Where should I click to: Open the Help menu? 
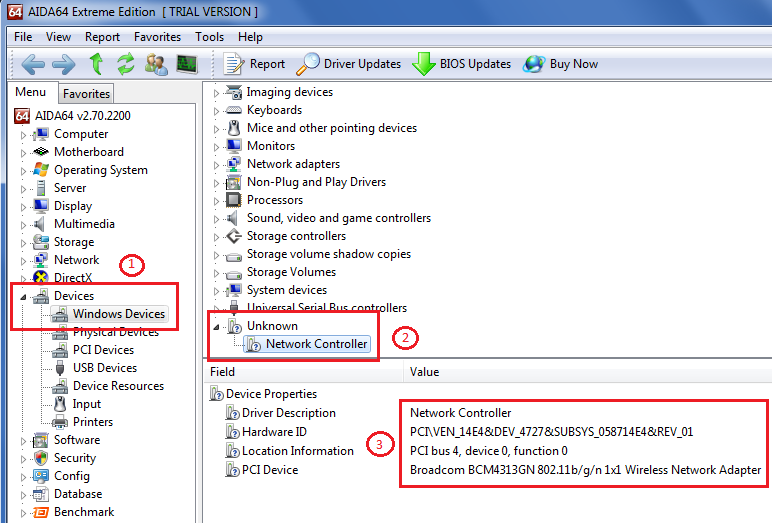click(250, 37)
